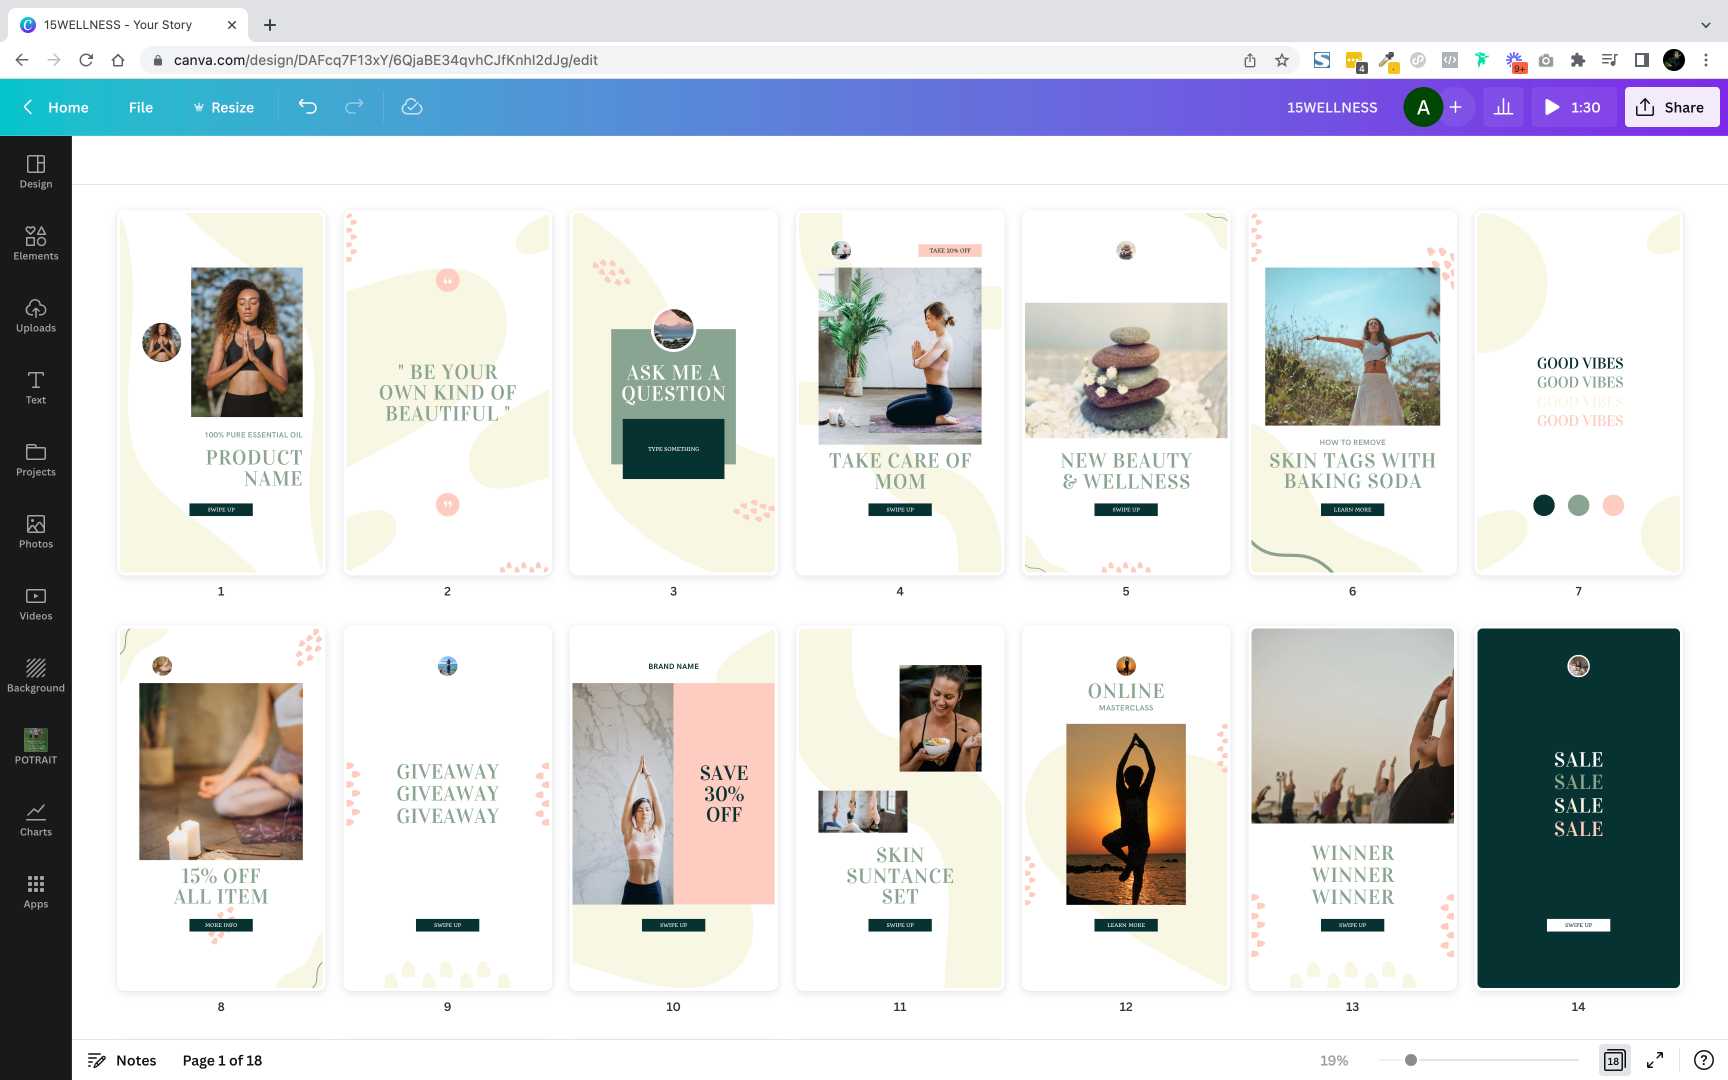Open the insights bar chart icon
This screenshot has width=1728, height=1080.
(x=1503, y=107)
